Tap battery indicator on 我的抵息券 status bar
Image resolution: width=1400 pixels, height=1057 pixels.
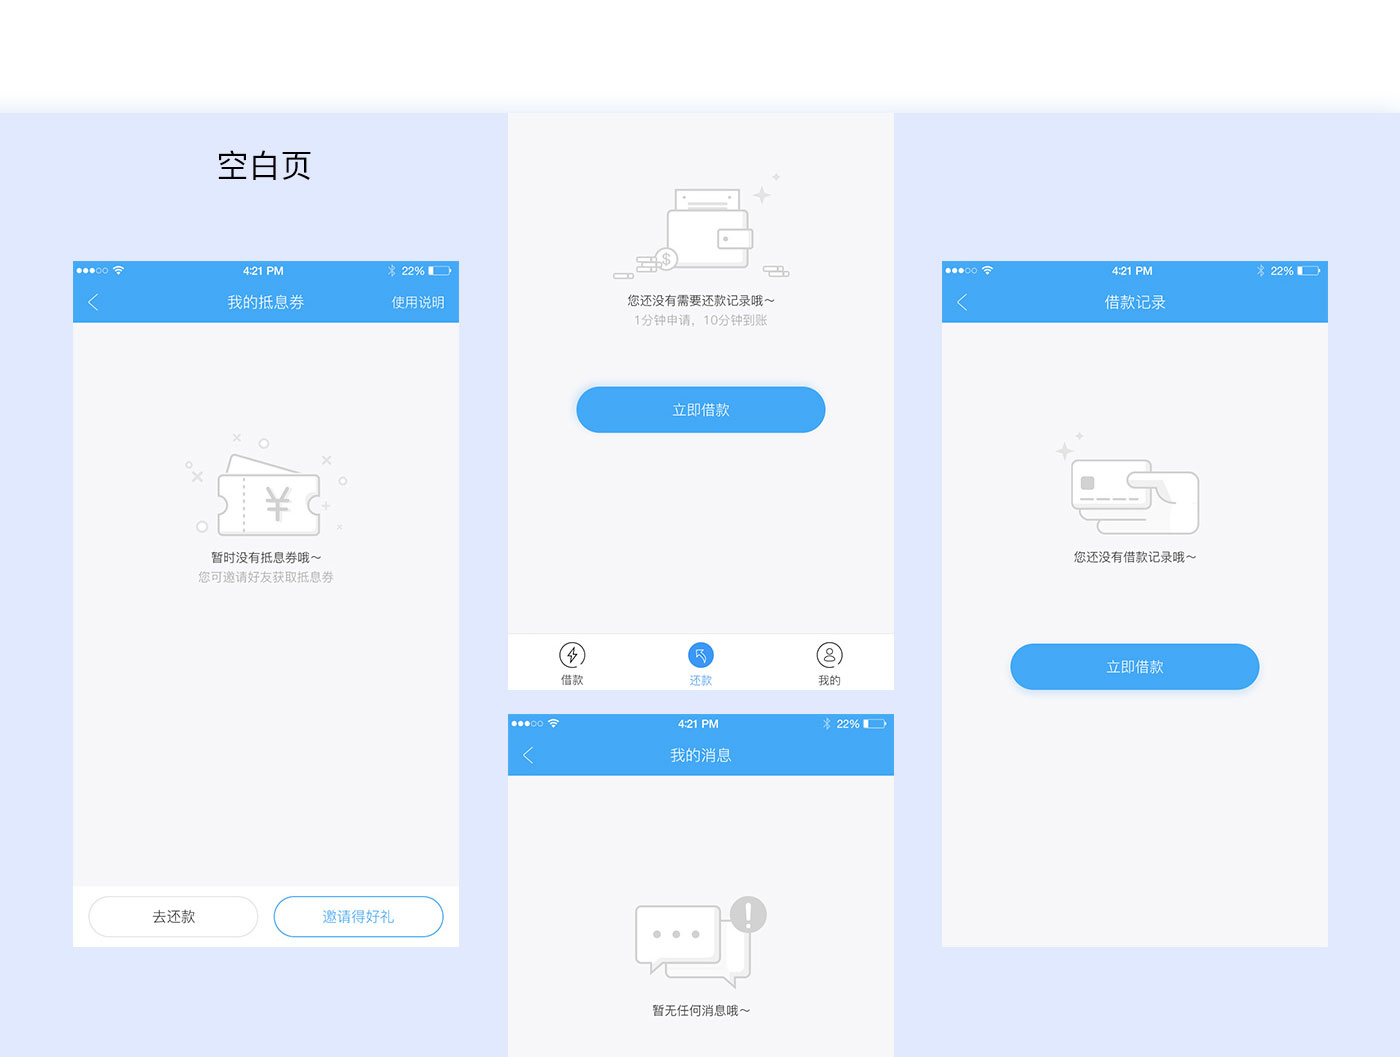click(439, 271)
